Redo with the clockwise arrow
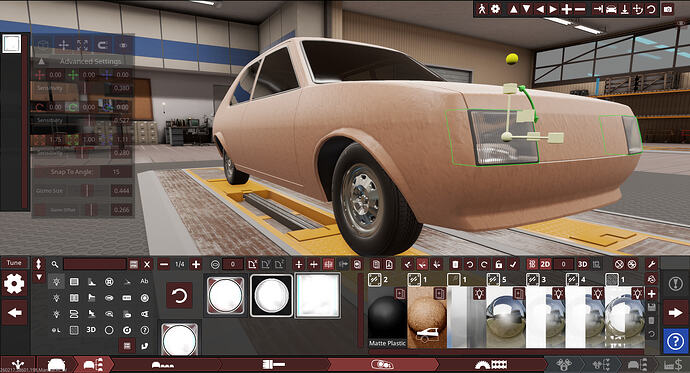This screenshot has width=690, height=373. pyautogui.click(x=484, y=264)
